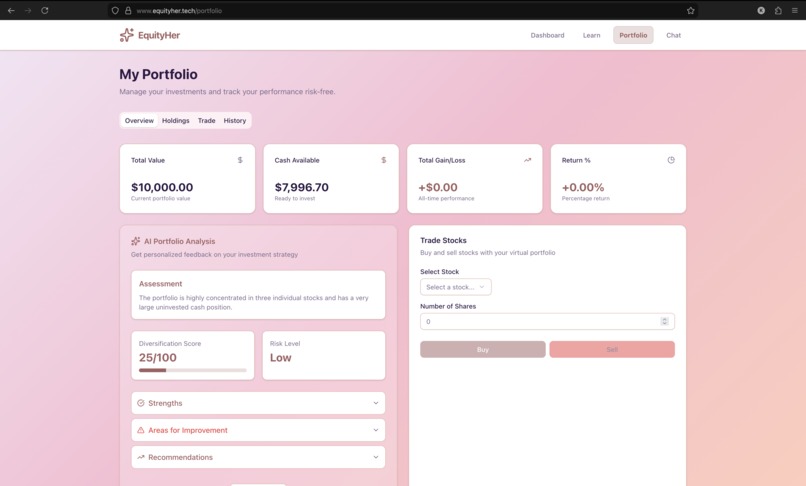Click the Number of Shares stepper arrows

(x=664, y=321)
